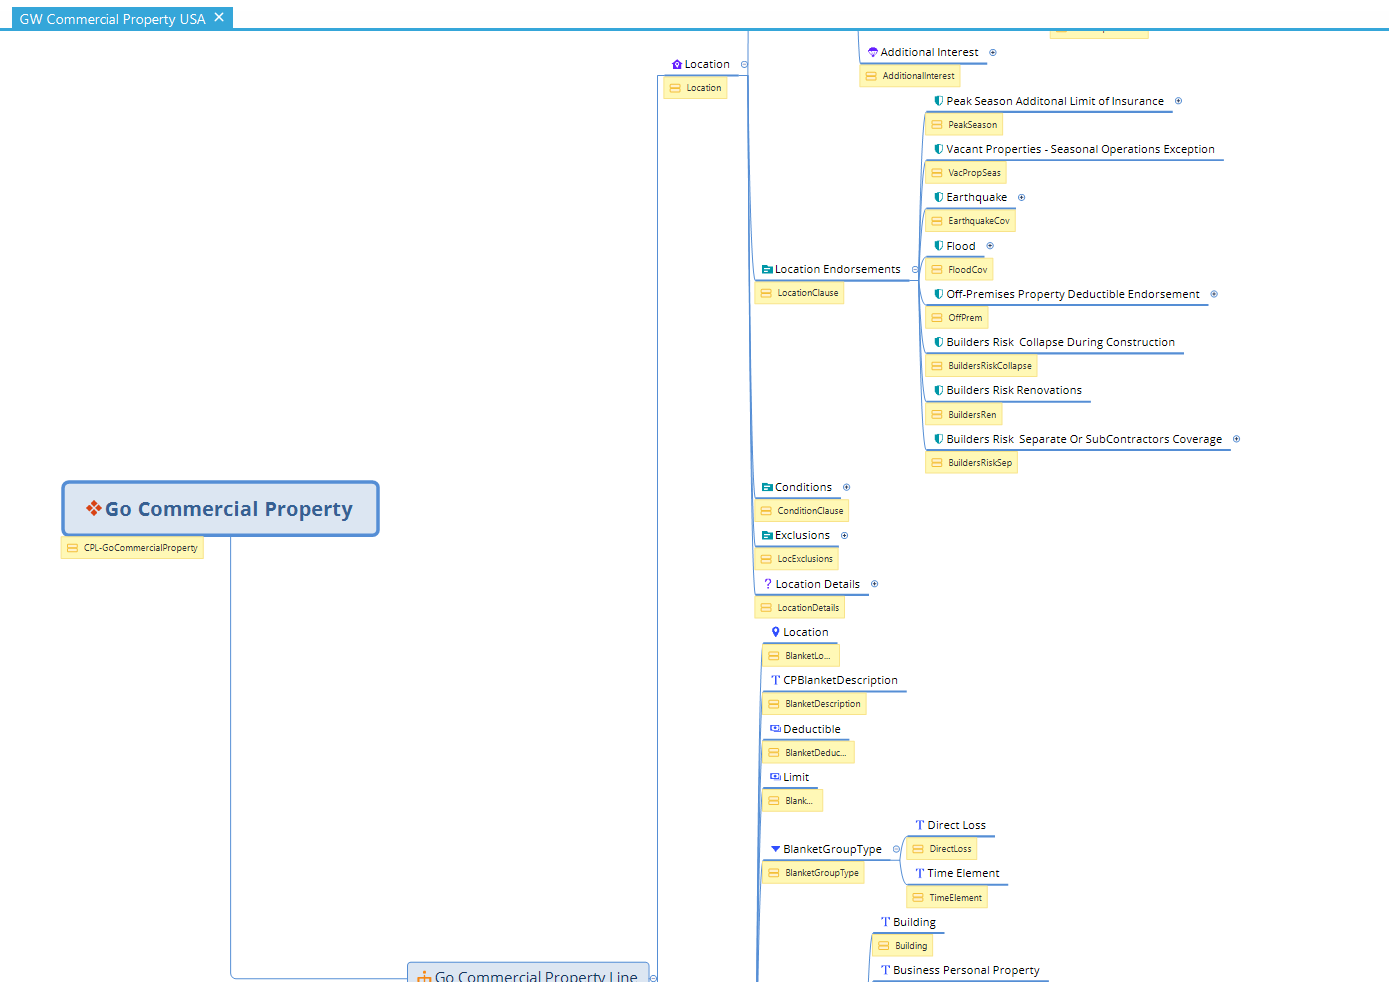The height and width of the screenshot is (982, 1389).
Task: Select the CPL-GoCommercialProperty tag
Action: tap(133, 548)
